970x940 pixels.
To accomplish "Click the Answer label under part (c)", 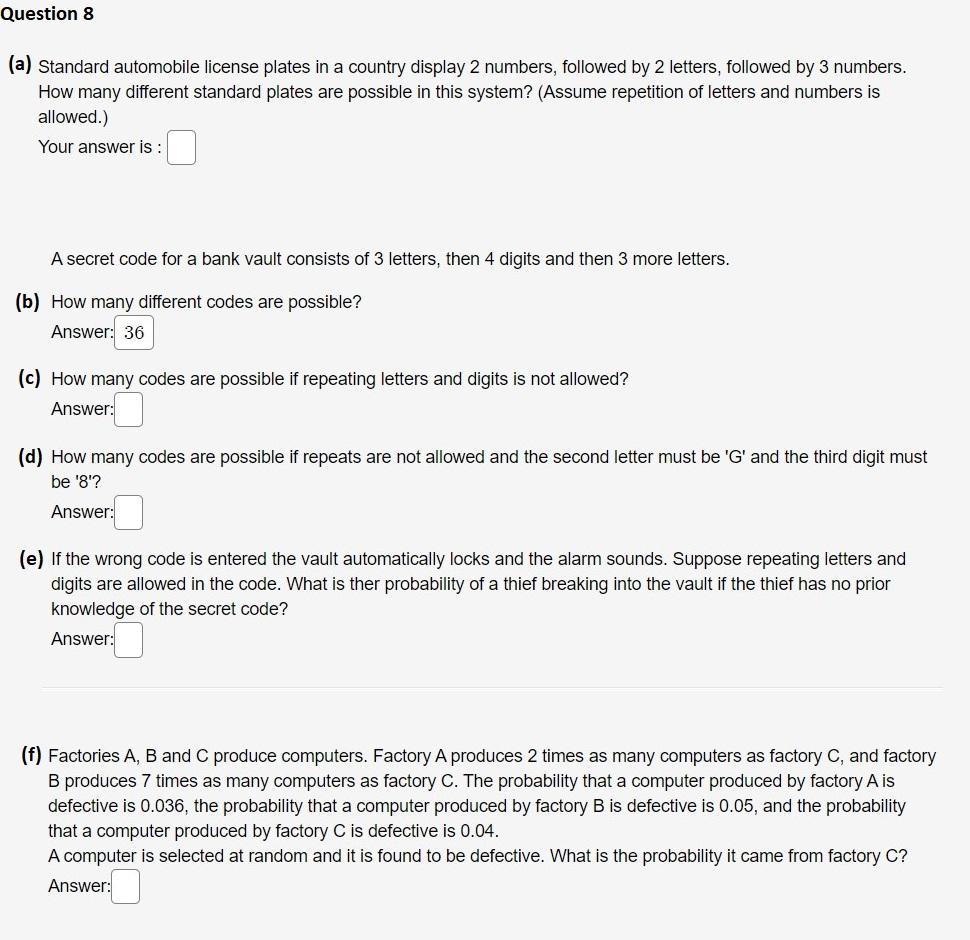I will point(79,409).
